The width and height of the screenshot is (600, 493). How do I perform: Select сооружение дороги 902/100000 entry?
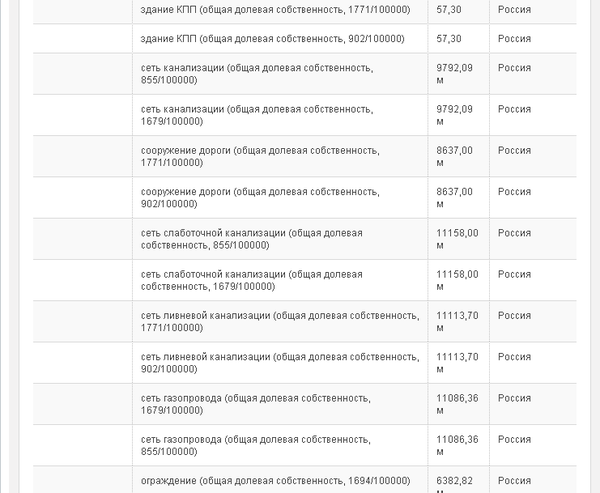point(260,197)
